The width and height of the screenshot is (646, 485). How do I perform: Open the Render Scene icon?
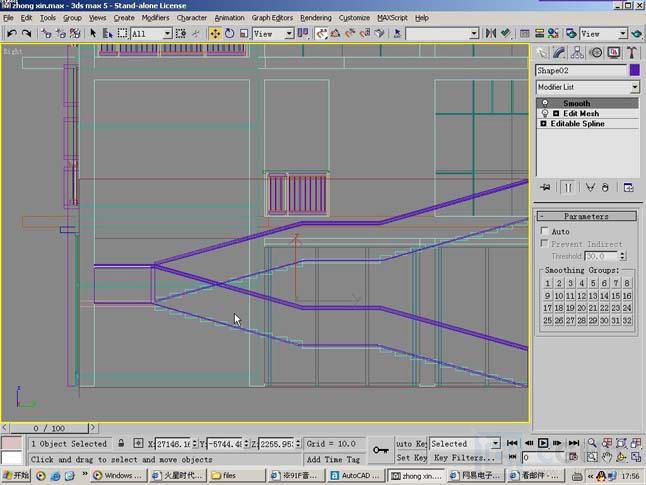571,33
